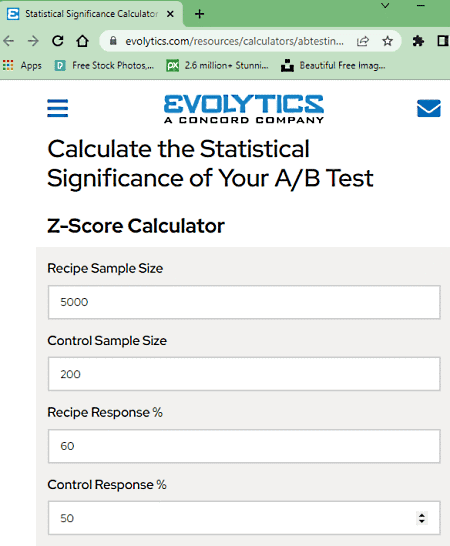Screen dimensions: 450x546
Task: Open the Extensions puzzle icon
Action: pos(418,41)
